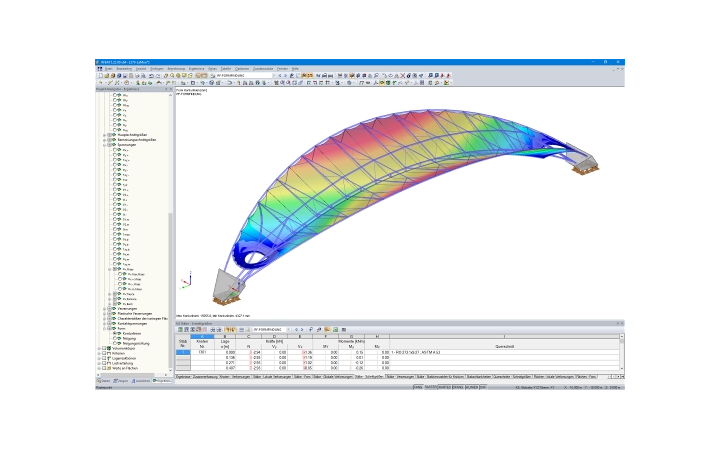Go to next load case in main toolbar
The height and width of the screenshot is (450, 720).
point(286,76)
